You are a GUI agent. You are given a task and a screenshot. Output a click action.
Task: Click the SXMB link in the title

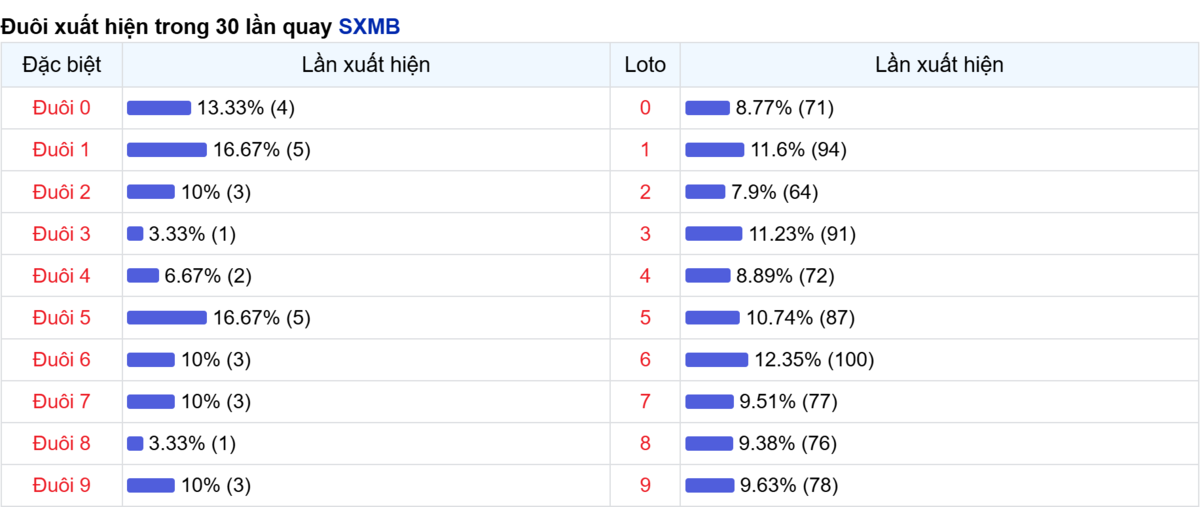coord(369,27)
